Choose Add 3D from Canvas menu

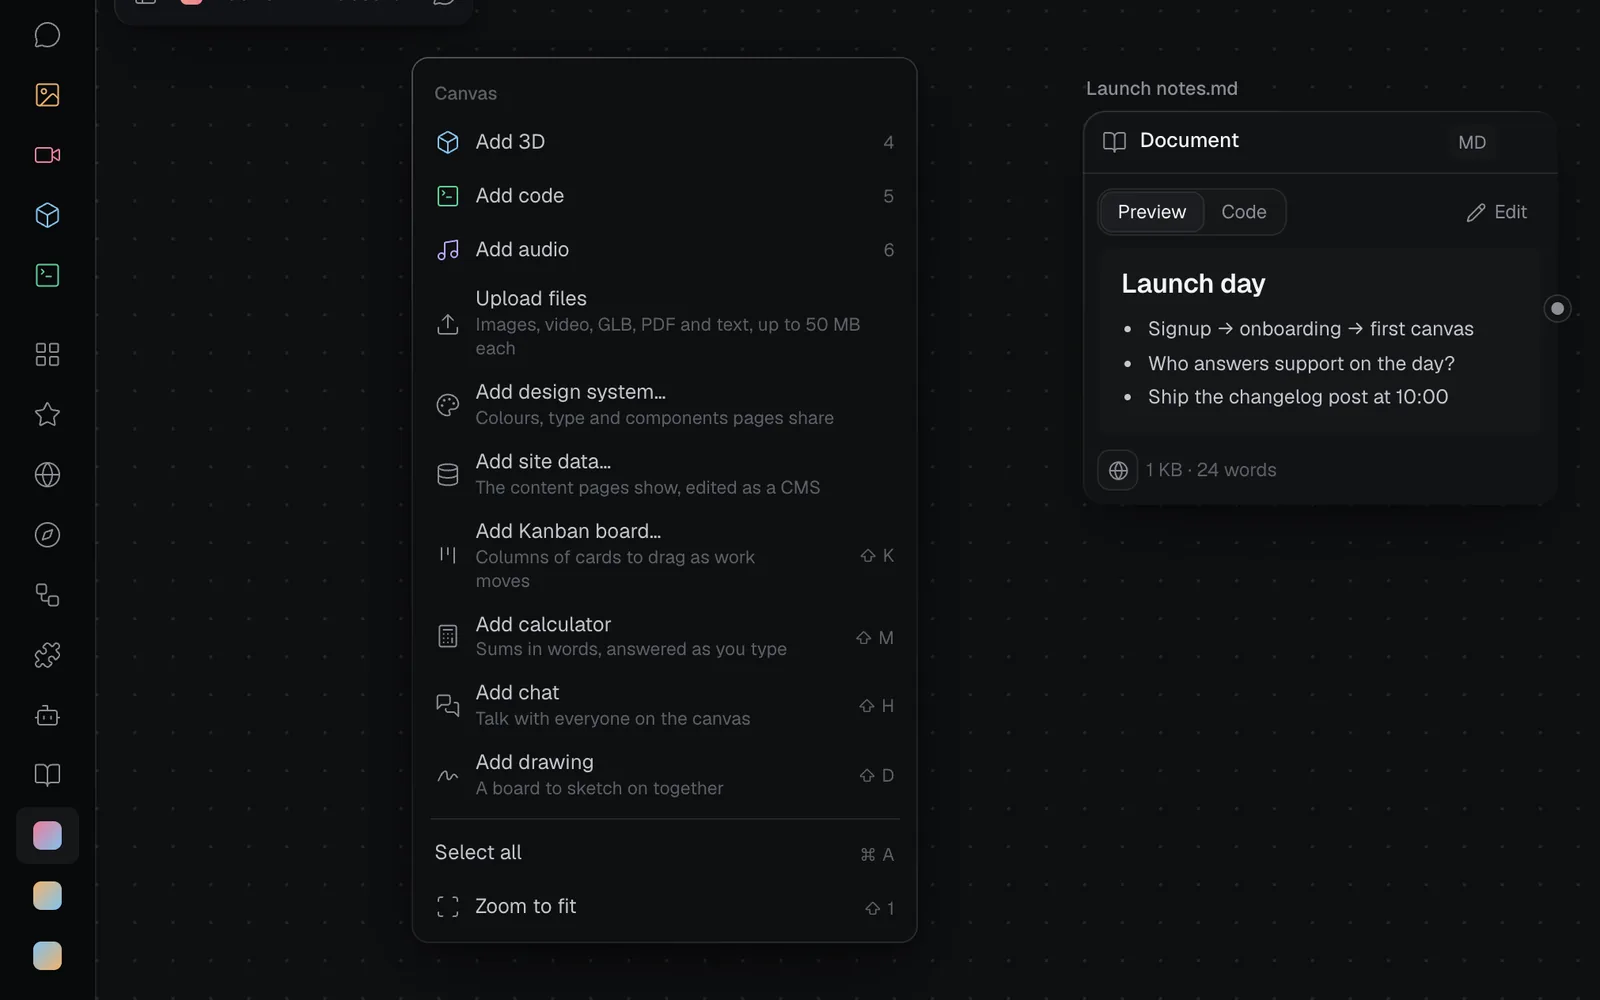click(x=664, y=142)
